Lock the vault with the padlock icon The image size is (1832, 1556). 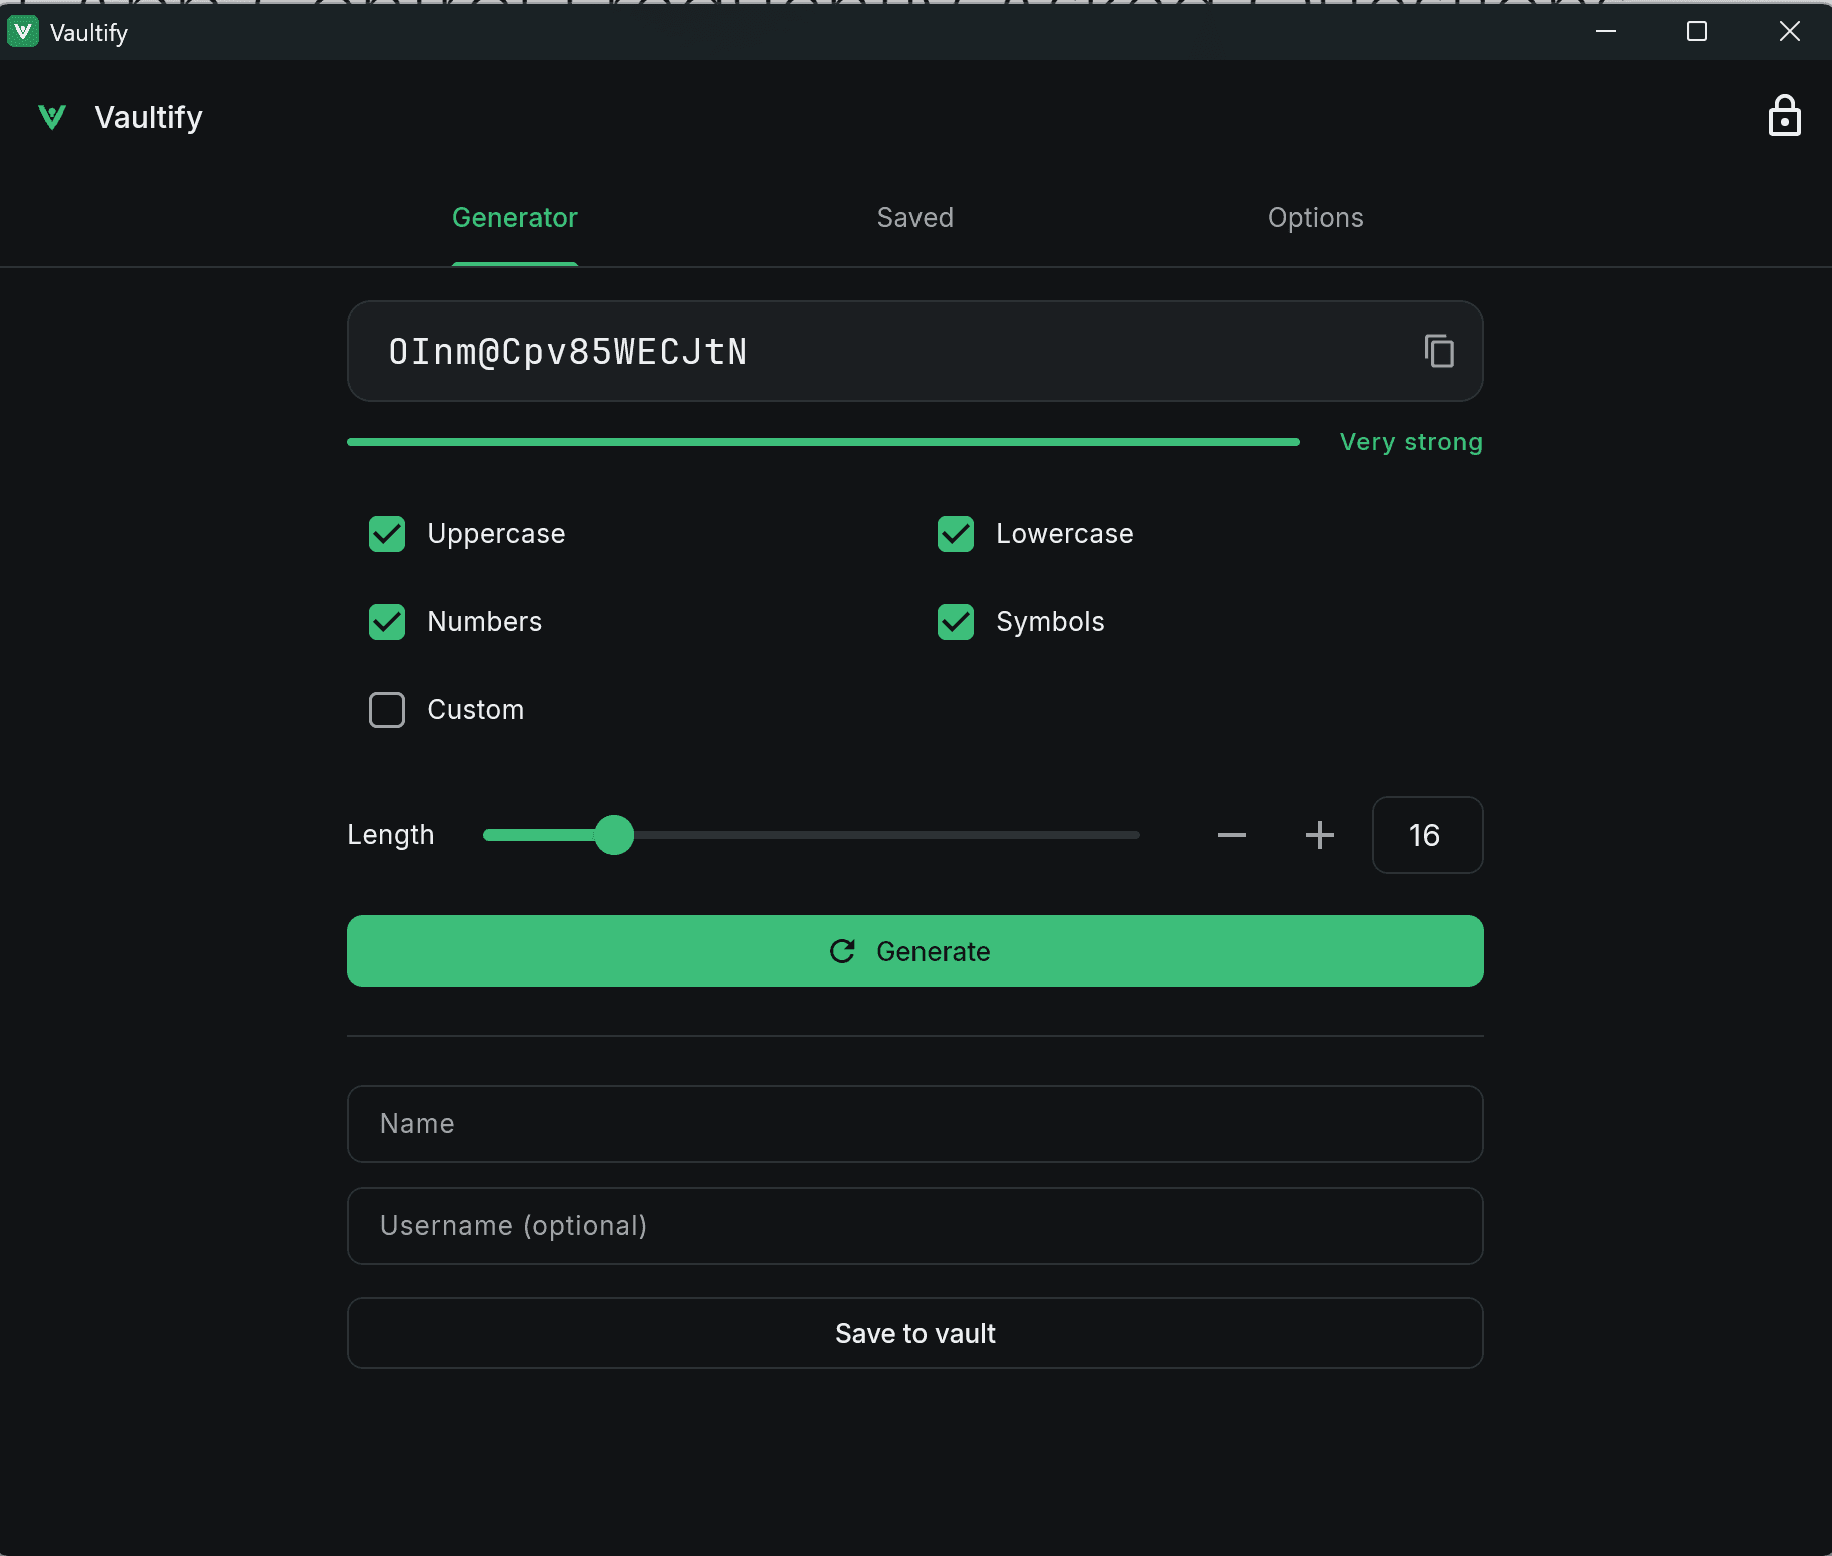coord(1784,116)
